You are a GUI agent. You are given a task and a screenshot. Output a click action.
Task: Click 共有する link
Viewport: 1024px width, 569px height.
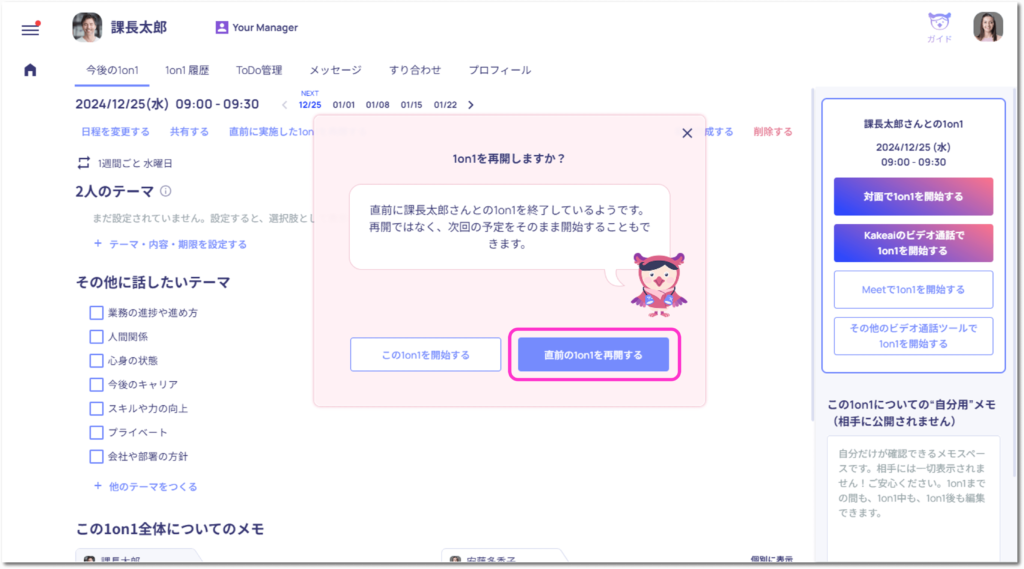point(189,132)
